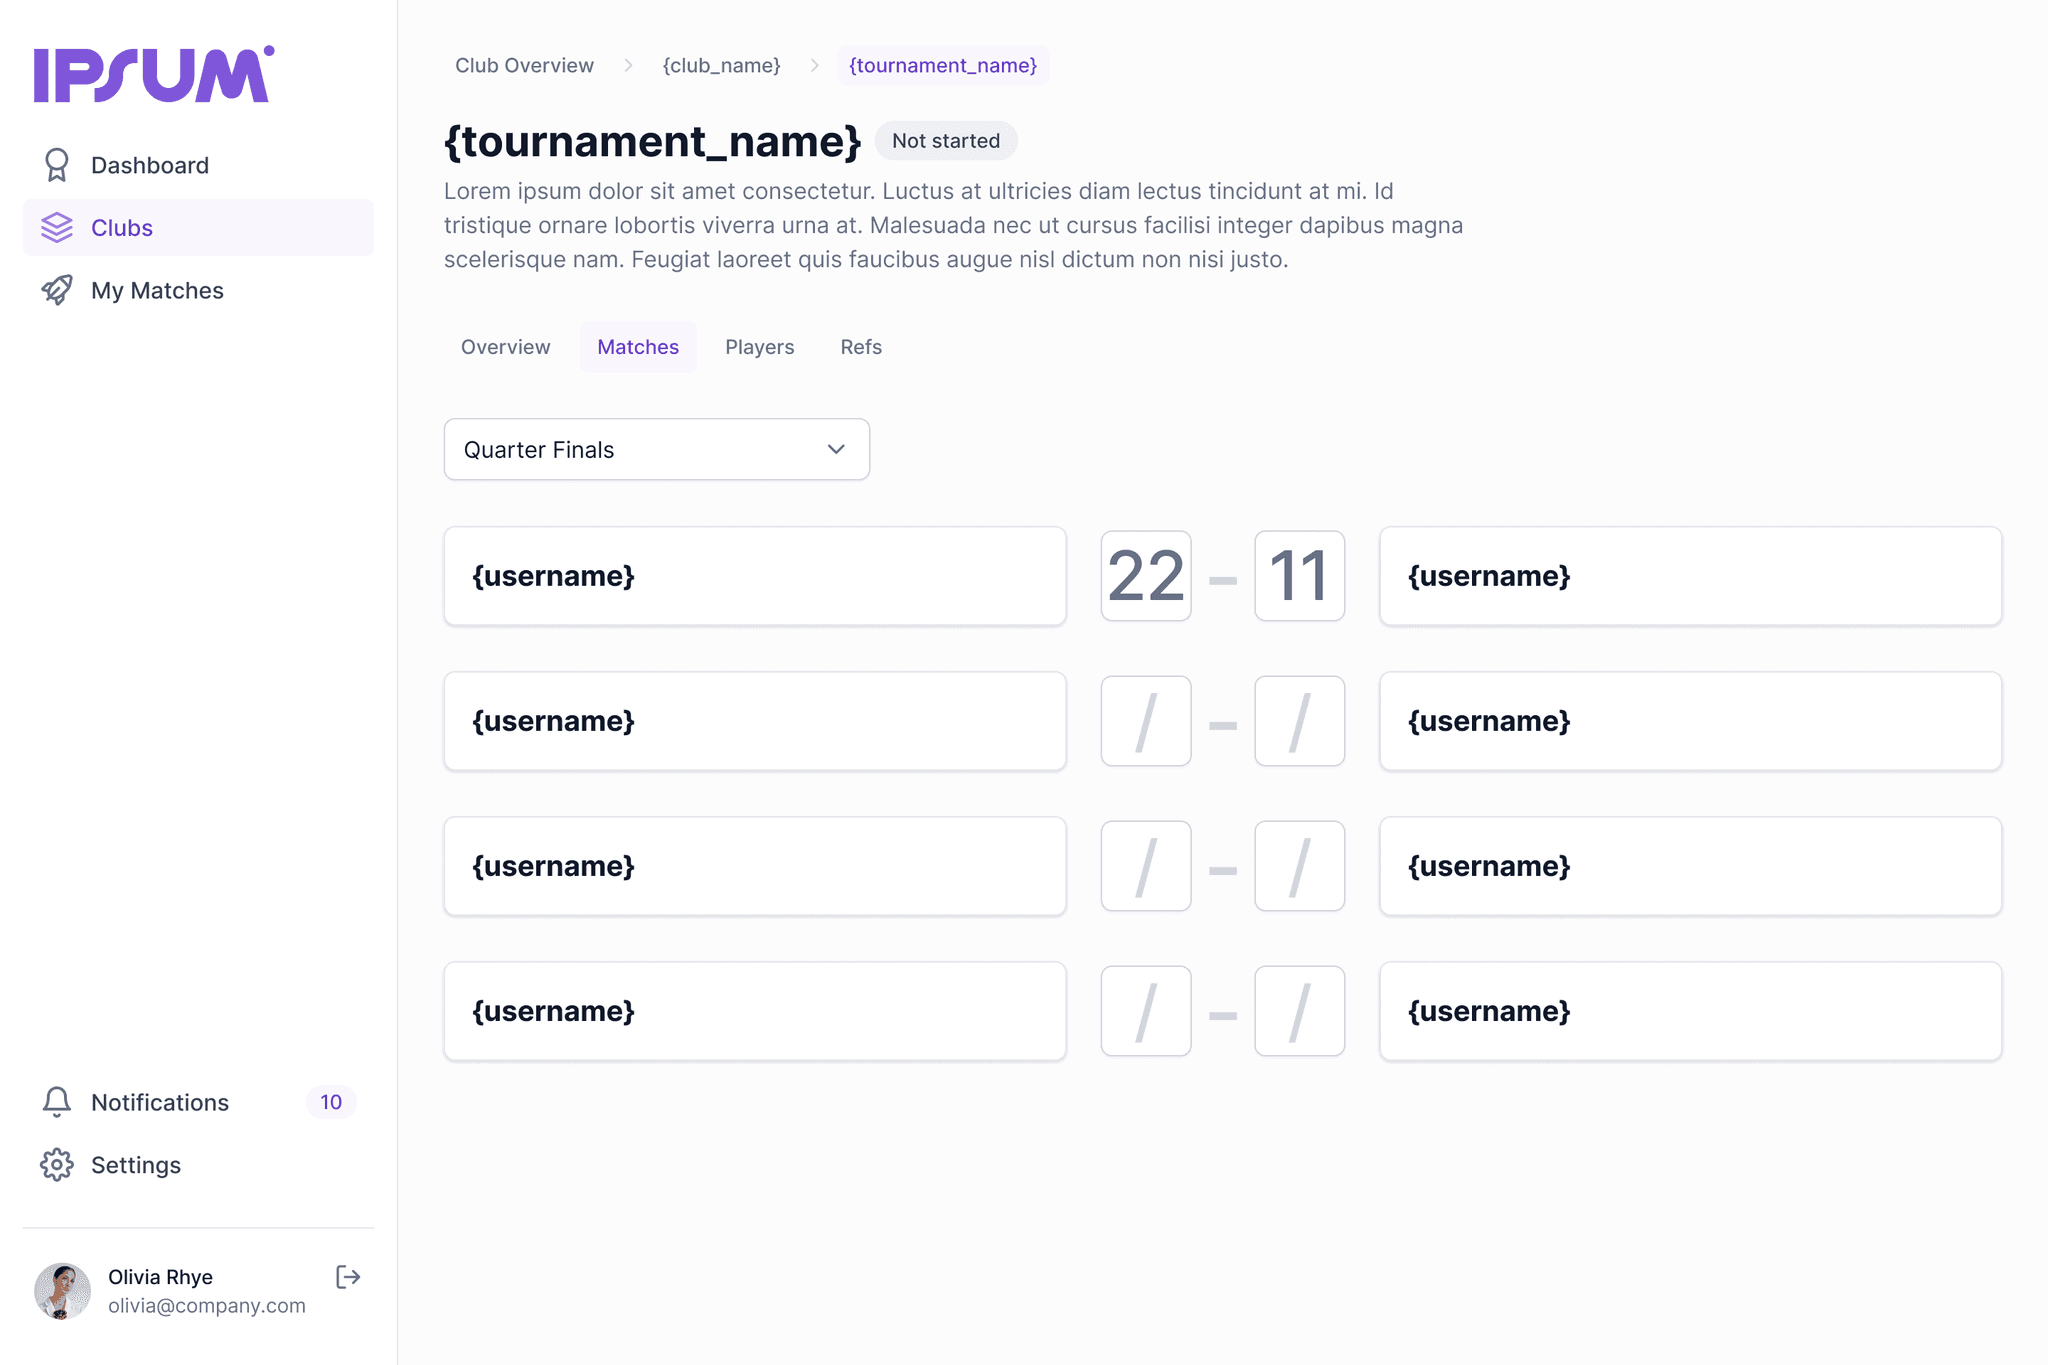The width and height of the screenshot is (2048, 1365).
Task: Click the Not started status badge
Action: coord(945,141)
